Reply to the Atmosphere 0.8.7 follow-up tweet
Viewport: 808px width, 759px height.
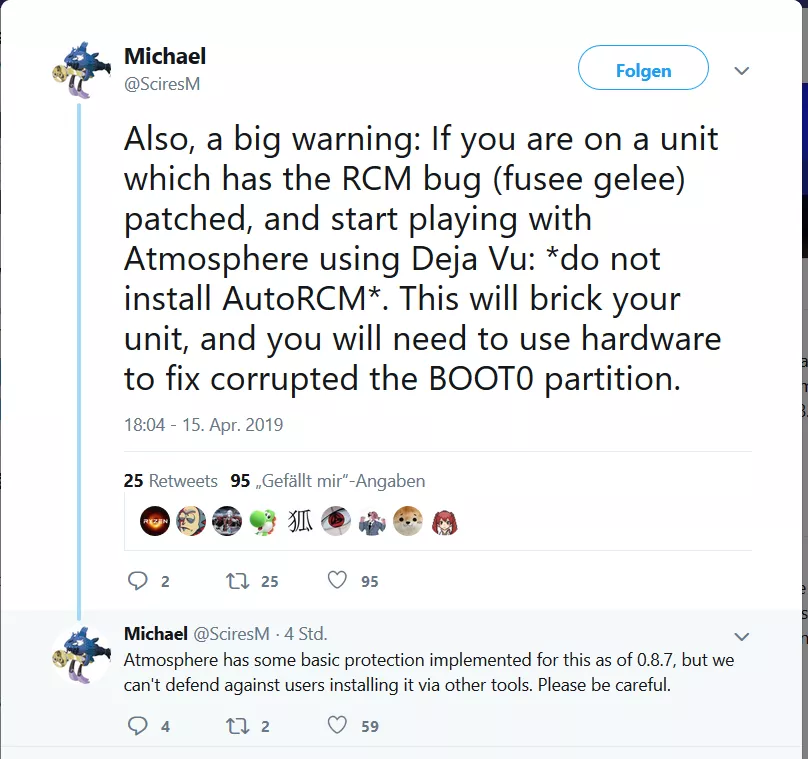click(137, 726)
